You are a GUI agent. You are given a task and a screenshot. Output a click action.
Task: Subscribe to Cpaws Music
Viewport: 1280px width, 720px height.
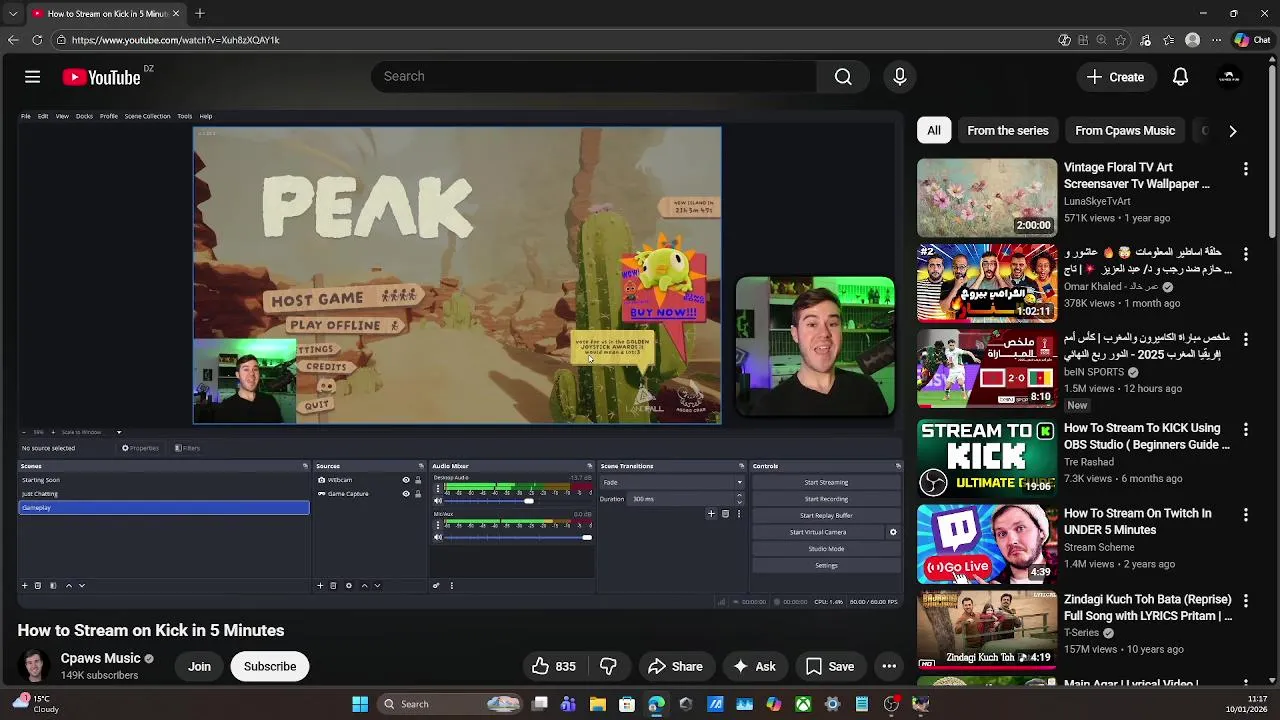270,666
